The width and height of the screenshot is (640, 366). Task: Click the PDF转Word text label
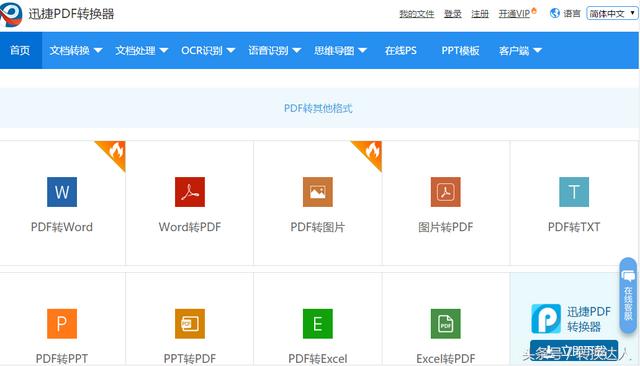(62, 227)
